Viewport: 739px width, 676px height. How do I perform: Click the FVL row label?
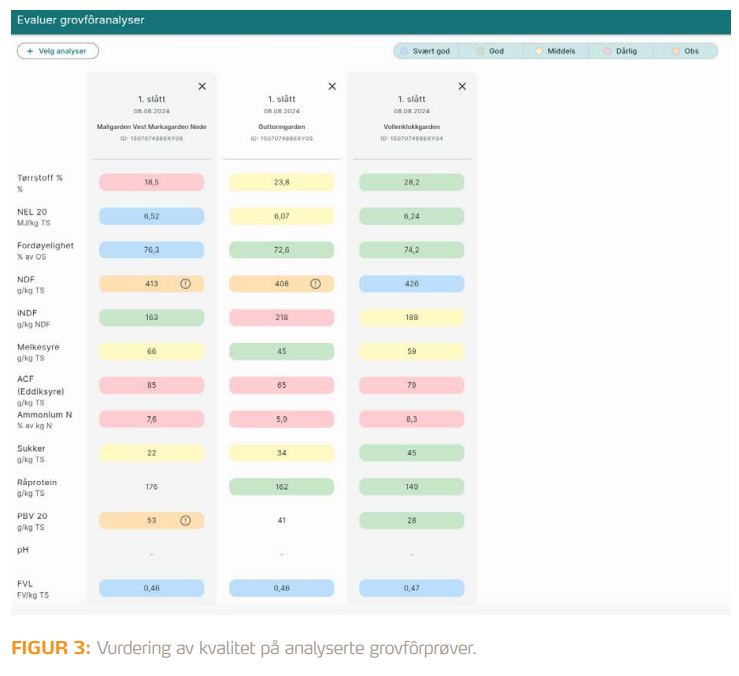(25, 584)
